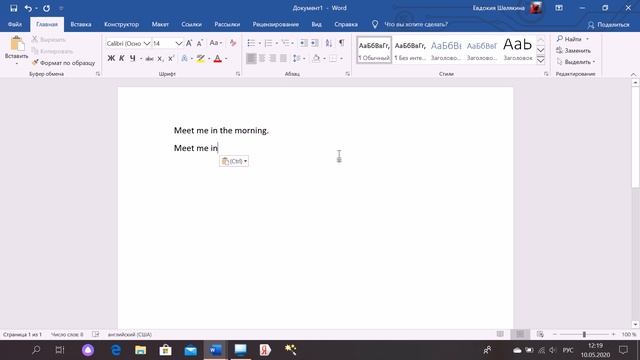The width and height of the screenshot is (640, 360).
Task: Decrease font size with the smaller A
Action: [200, 43]
